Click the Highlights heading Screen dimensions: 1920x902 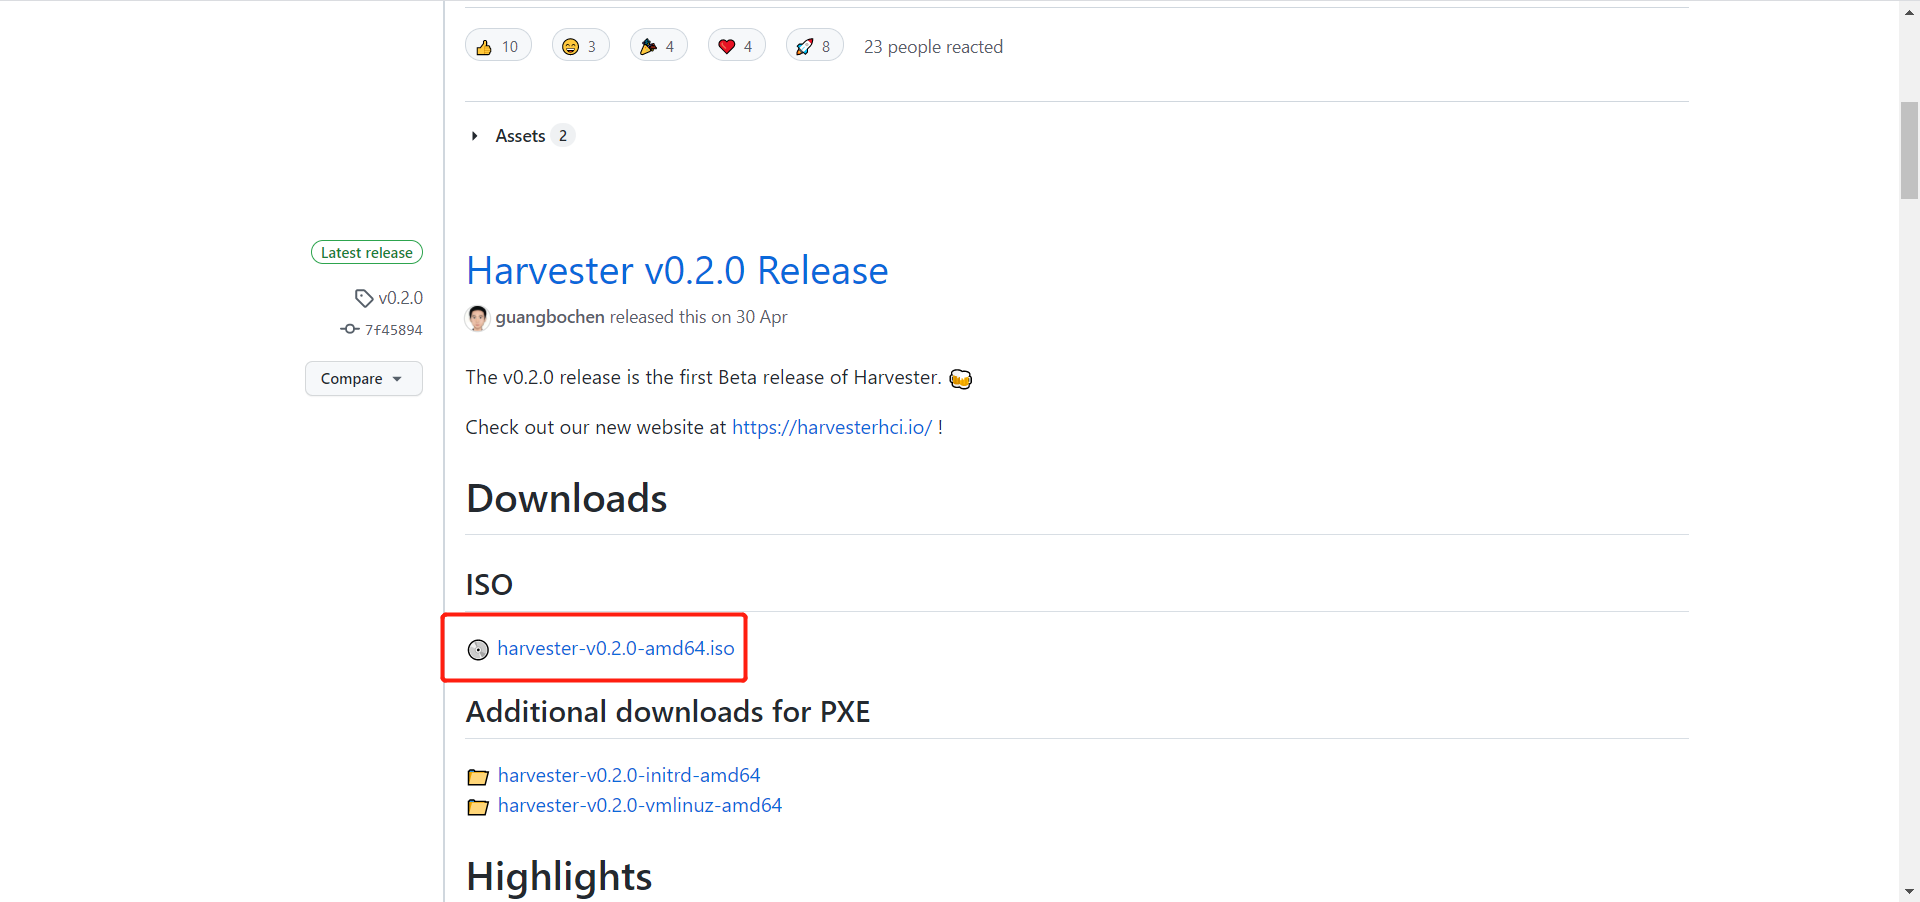pyautogui.click(x=559, y=876)
